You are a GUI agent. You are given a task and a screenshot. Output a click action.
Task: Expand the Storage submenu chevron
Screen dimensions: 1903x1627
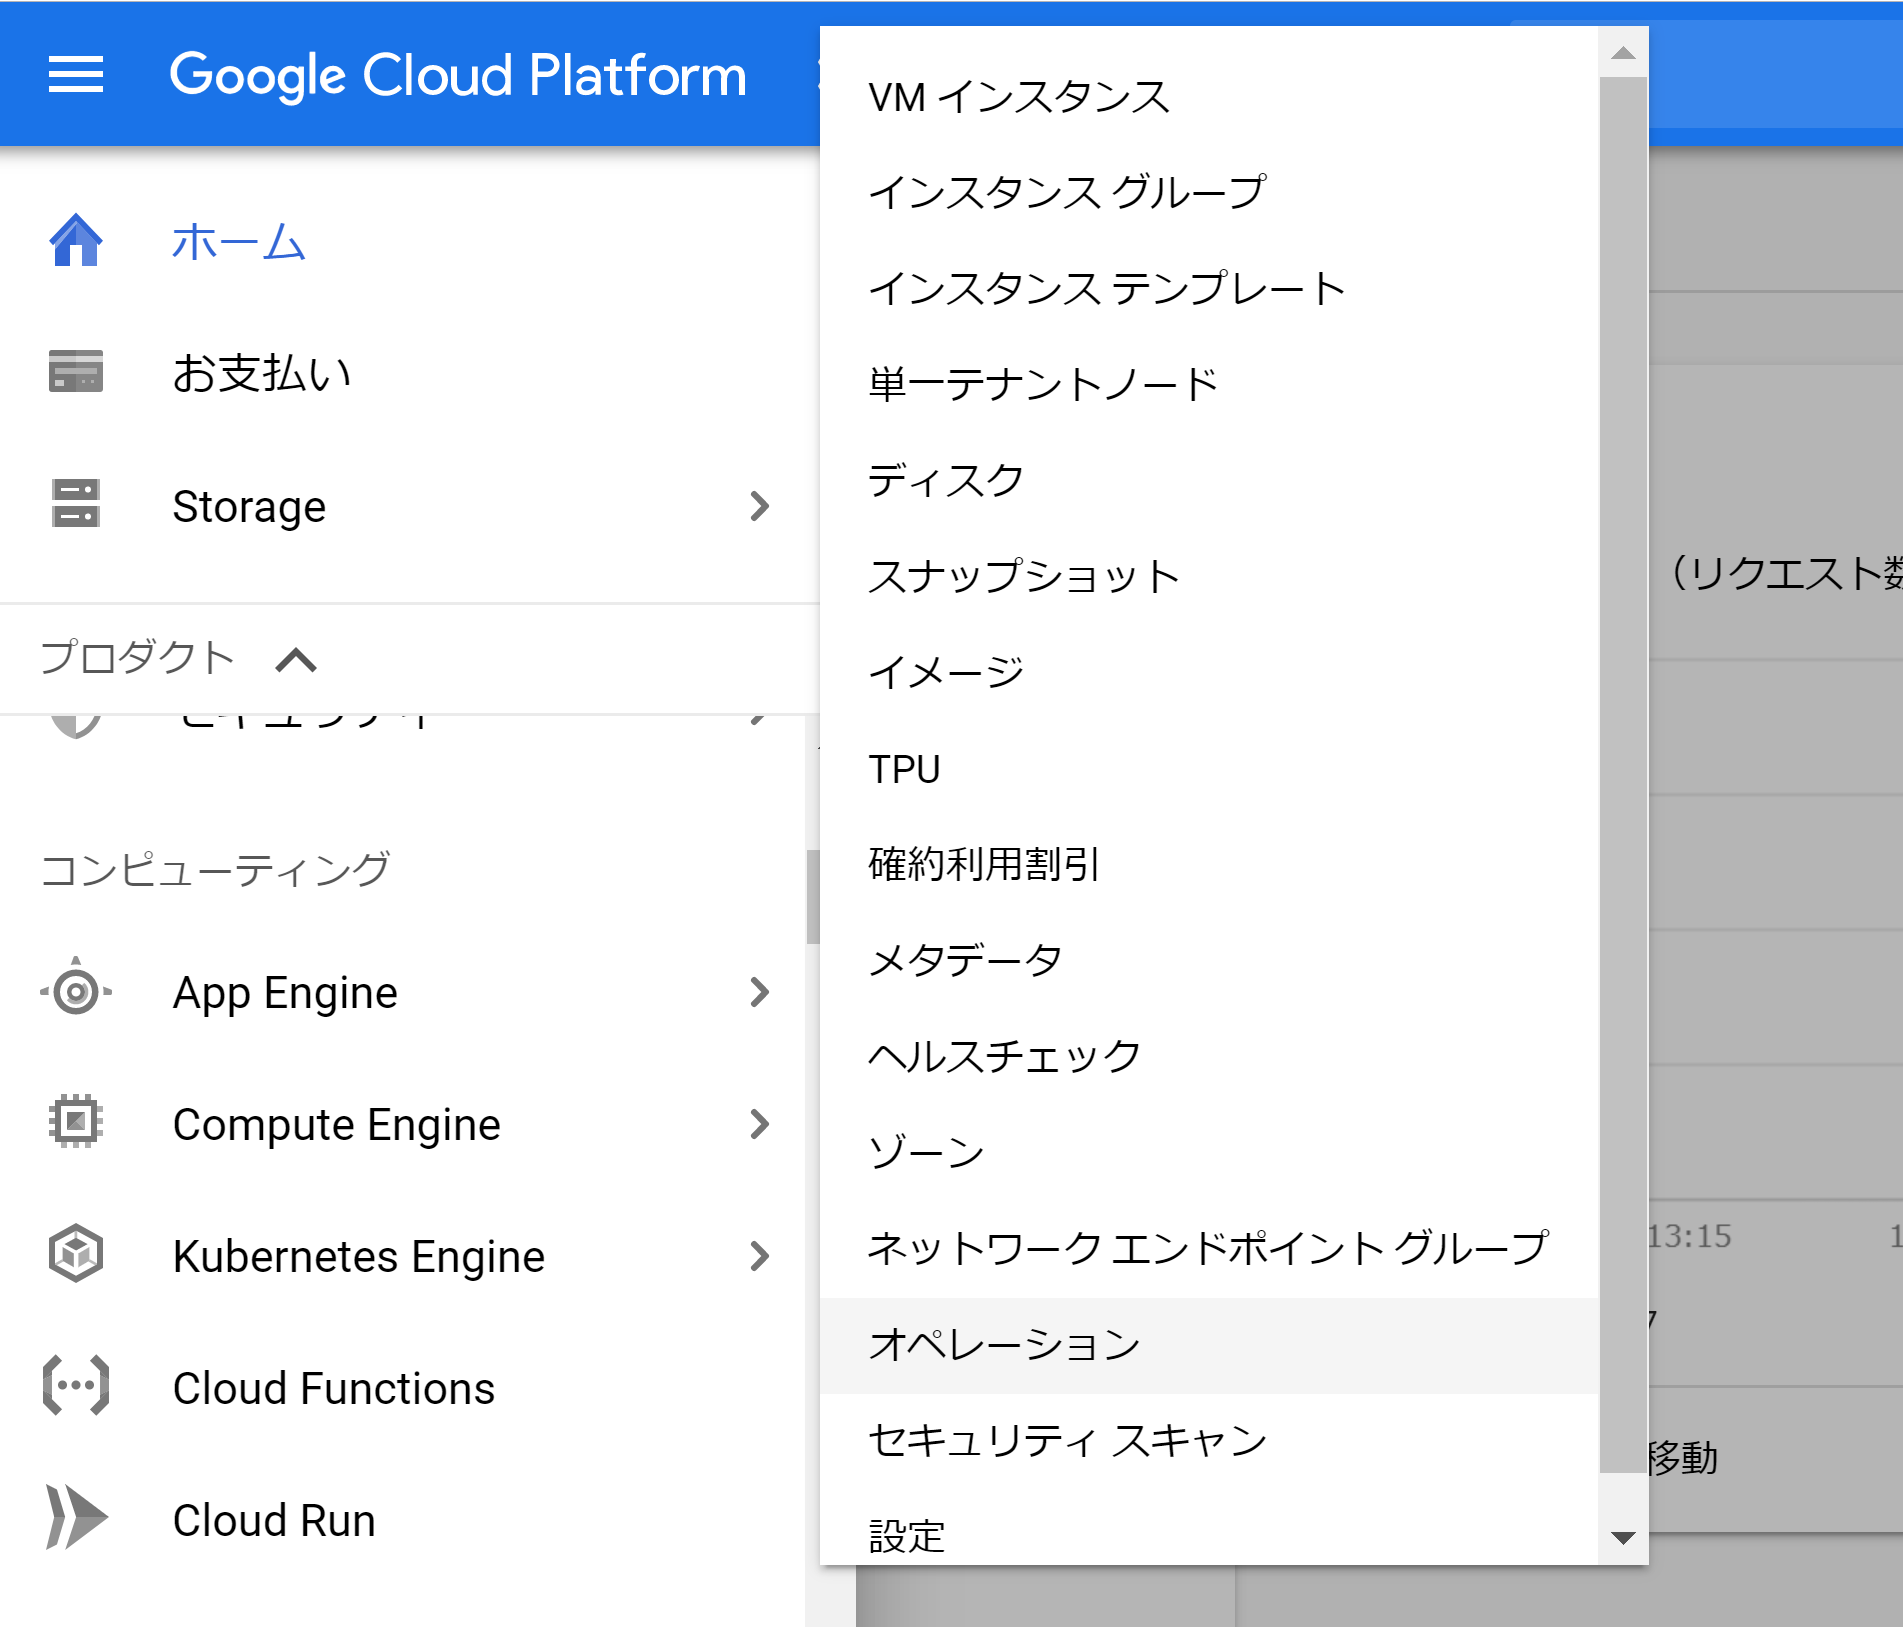coord(760,506)
